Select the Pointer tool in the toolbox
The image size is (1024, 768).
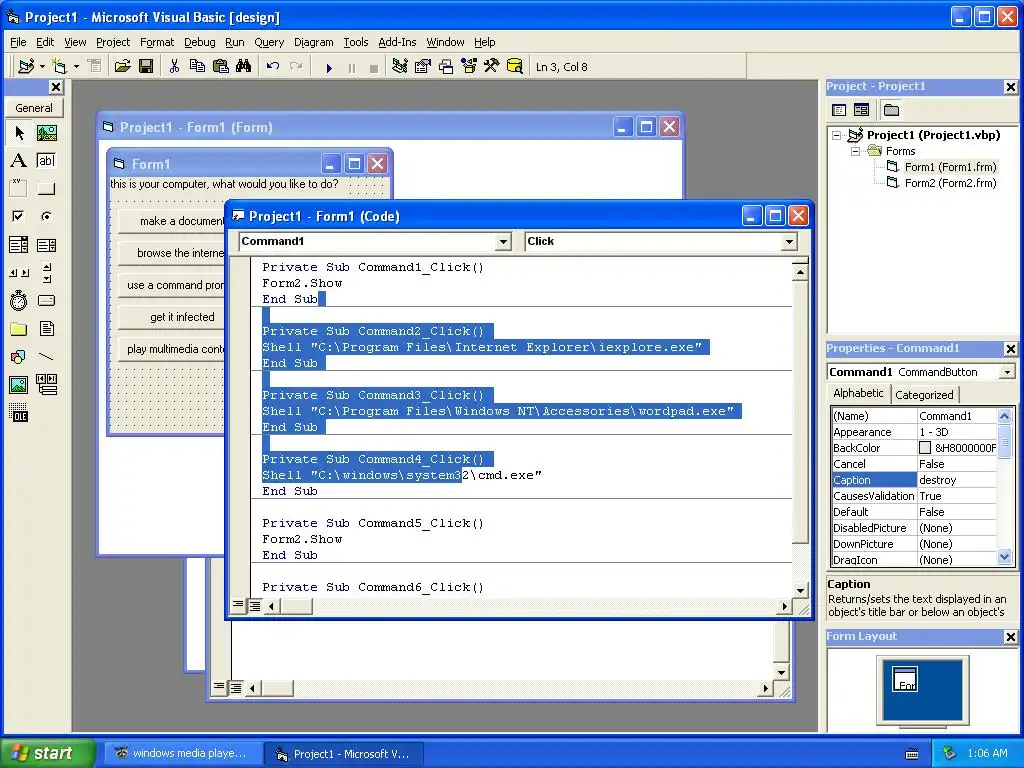click(19, 133)
